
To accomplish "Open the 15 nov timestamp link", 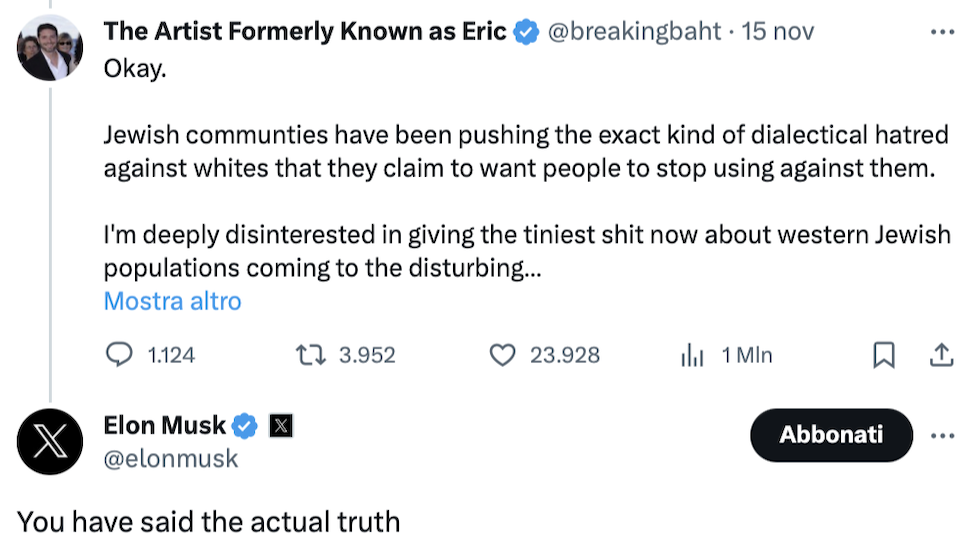I will coord(778,32).
